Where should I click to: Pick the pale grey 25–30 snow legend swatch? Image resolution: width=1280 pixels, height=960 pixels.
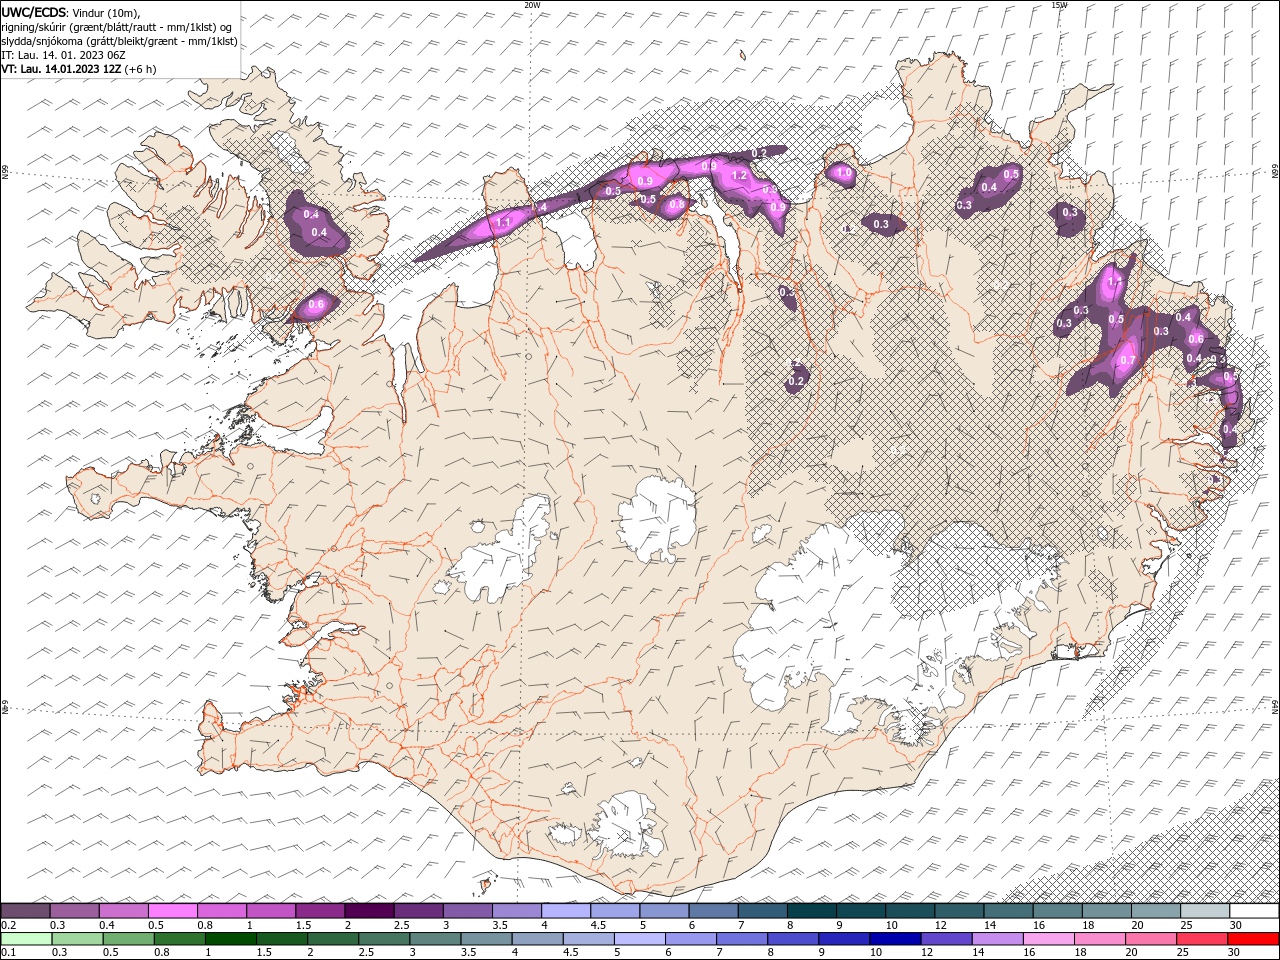(1205, 911)
